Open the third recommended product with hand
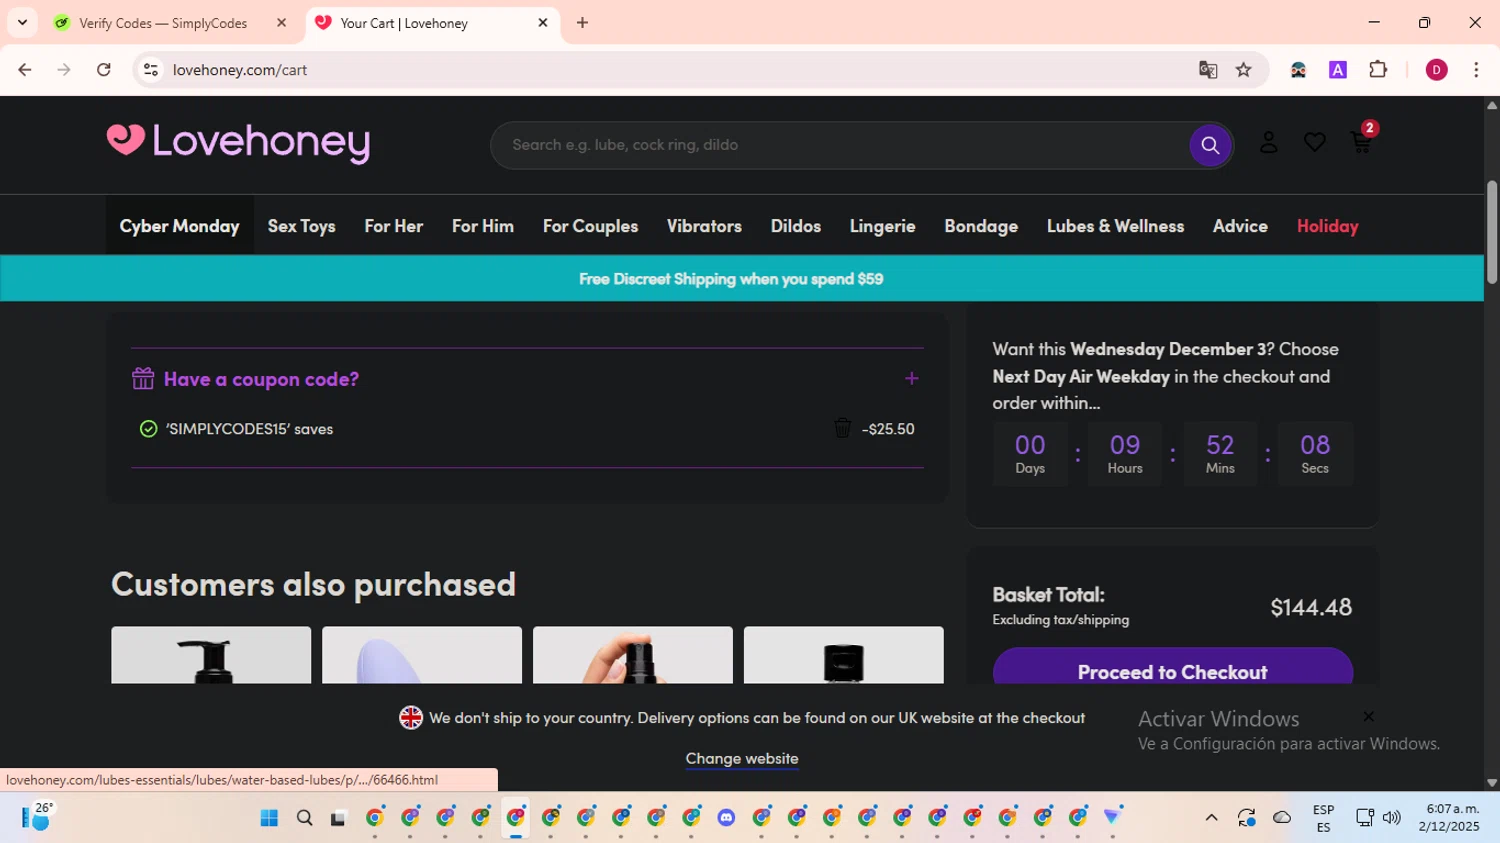The width and height of the screenshot is (1500, 843). (x=633, y=655)
